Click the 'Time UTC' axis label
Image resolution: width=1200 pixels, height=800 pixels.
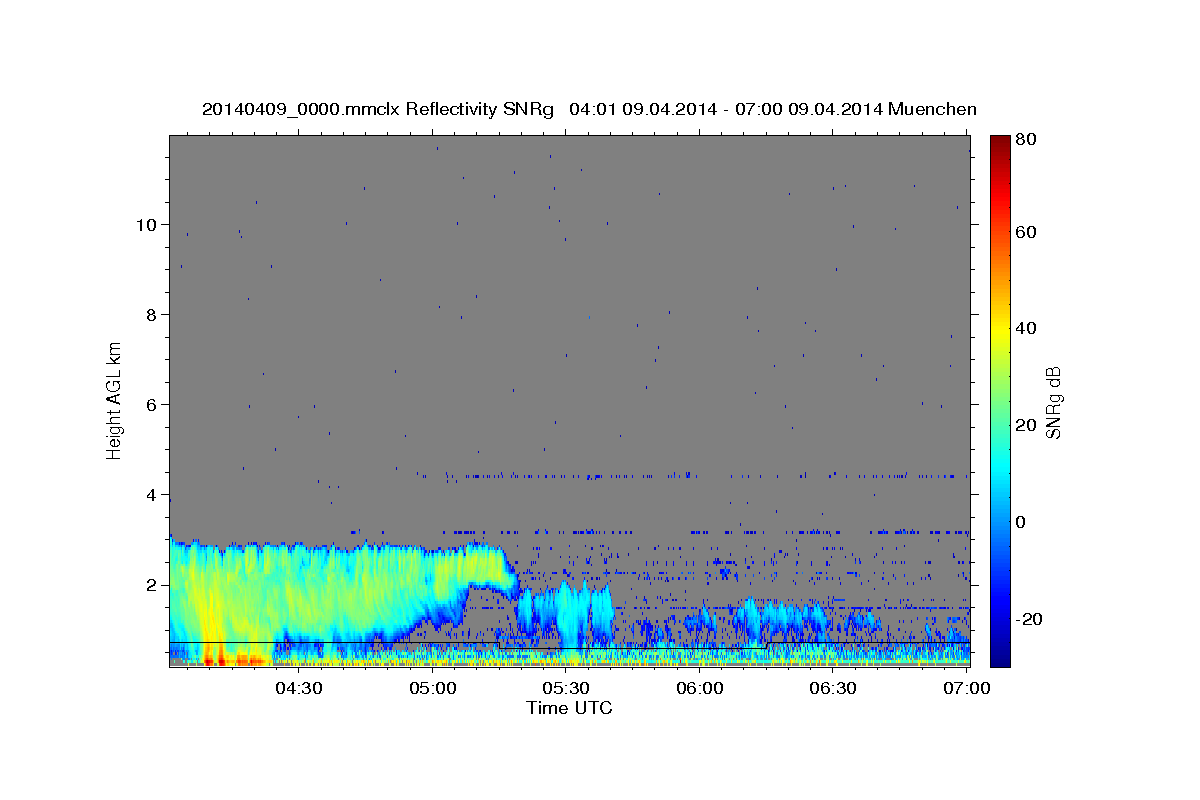[x=569, y=708]
